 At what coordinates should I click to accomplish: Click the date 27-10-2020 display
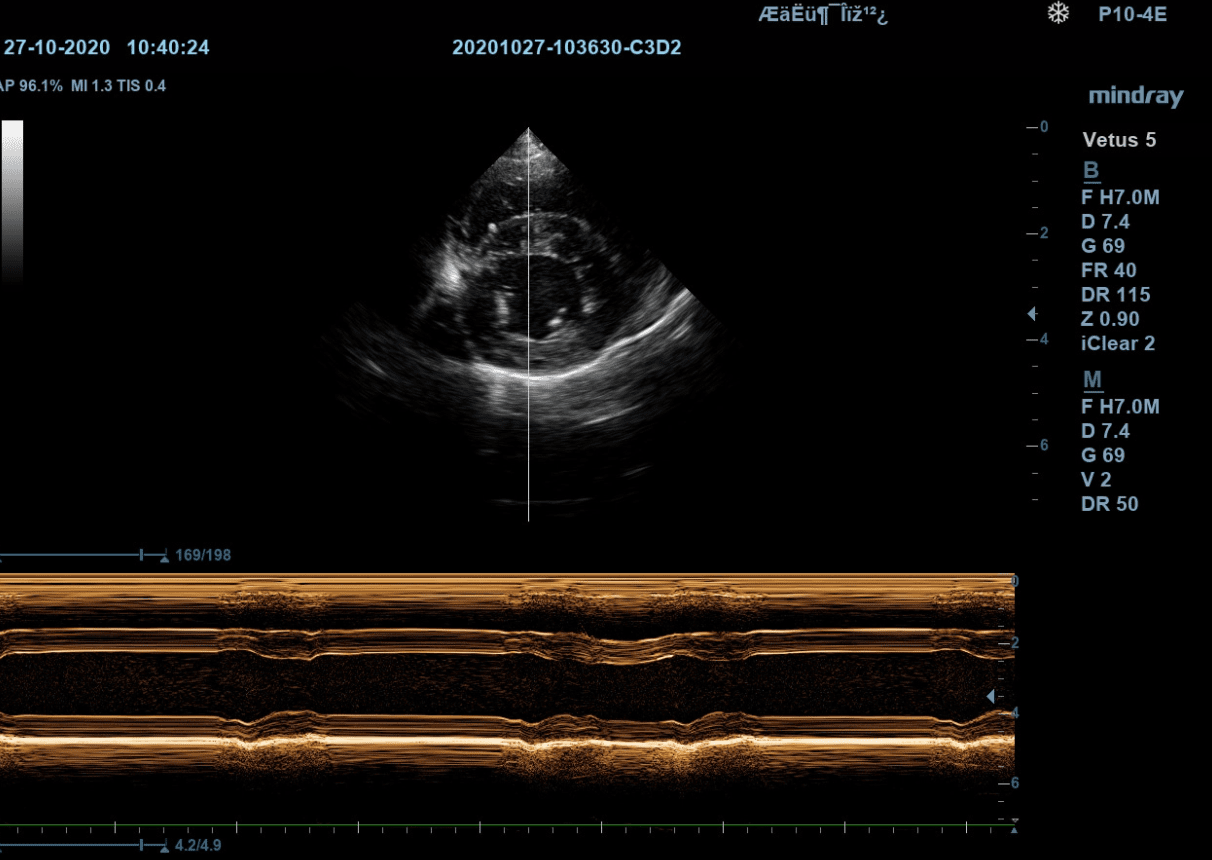click(x=56, y=47)
